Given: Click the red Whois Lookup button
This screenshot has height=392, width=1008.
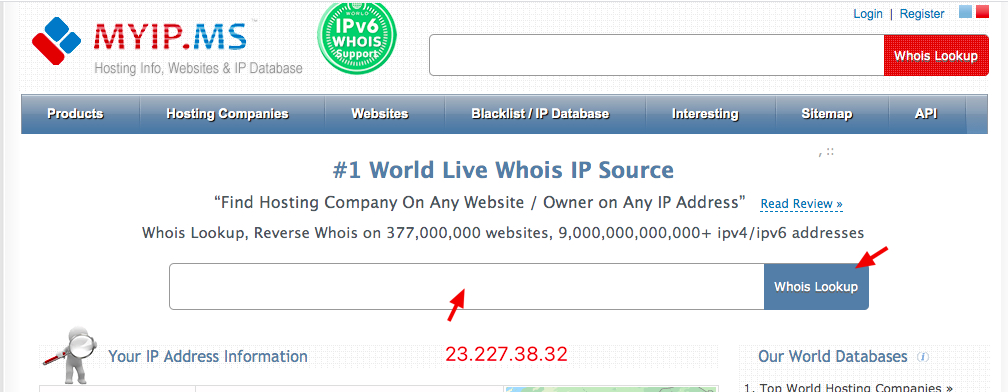Looking at the screenshot, I should coord(936,55).
